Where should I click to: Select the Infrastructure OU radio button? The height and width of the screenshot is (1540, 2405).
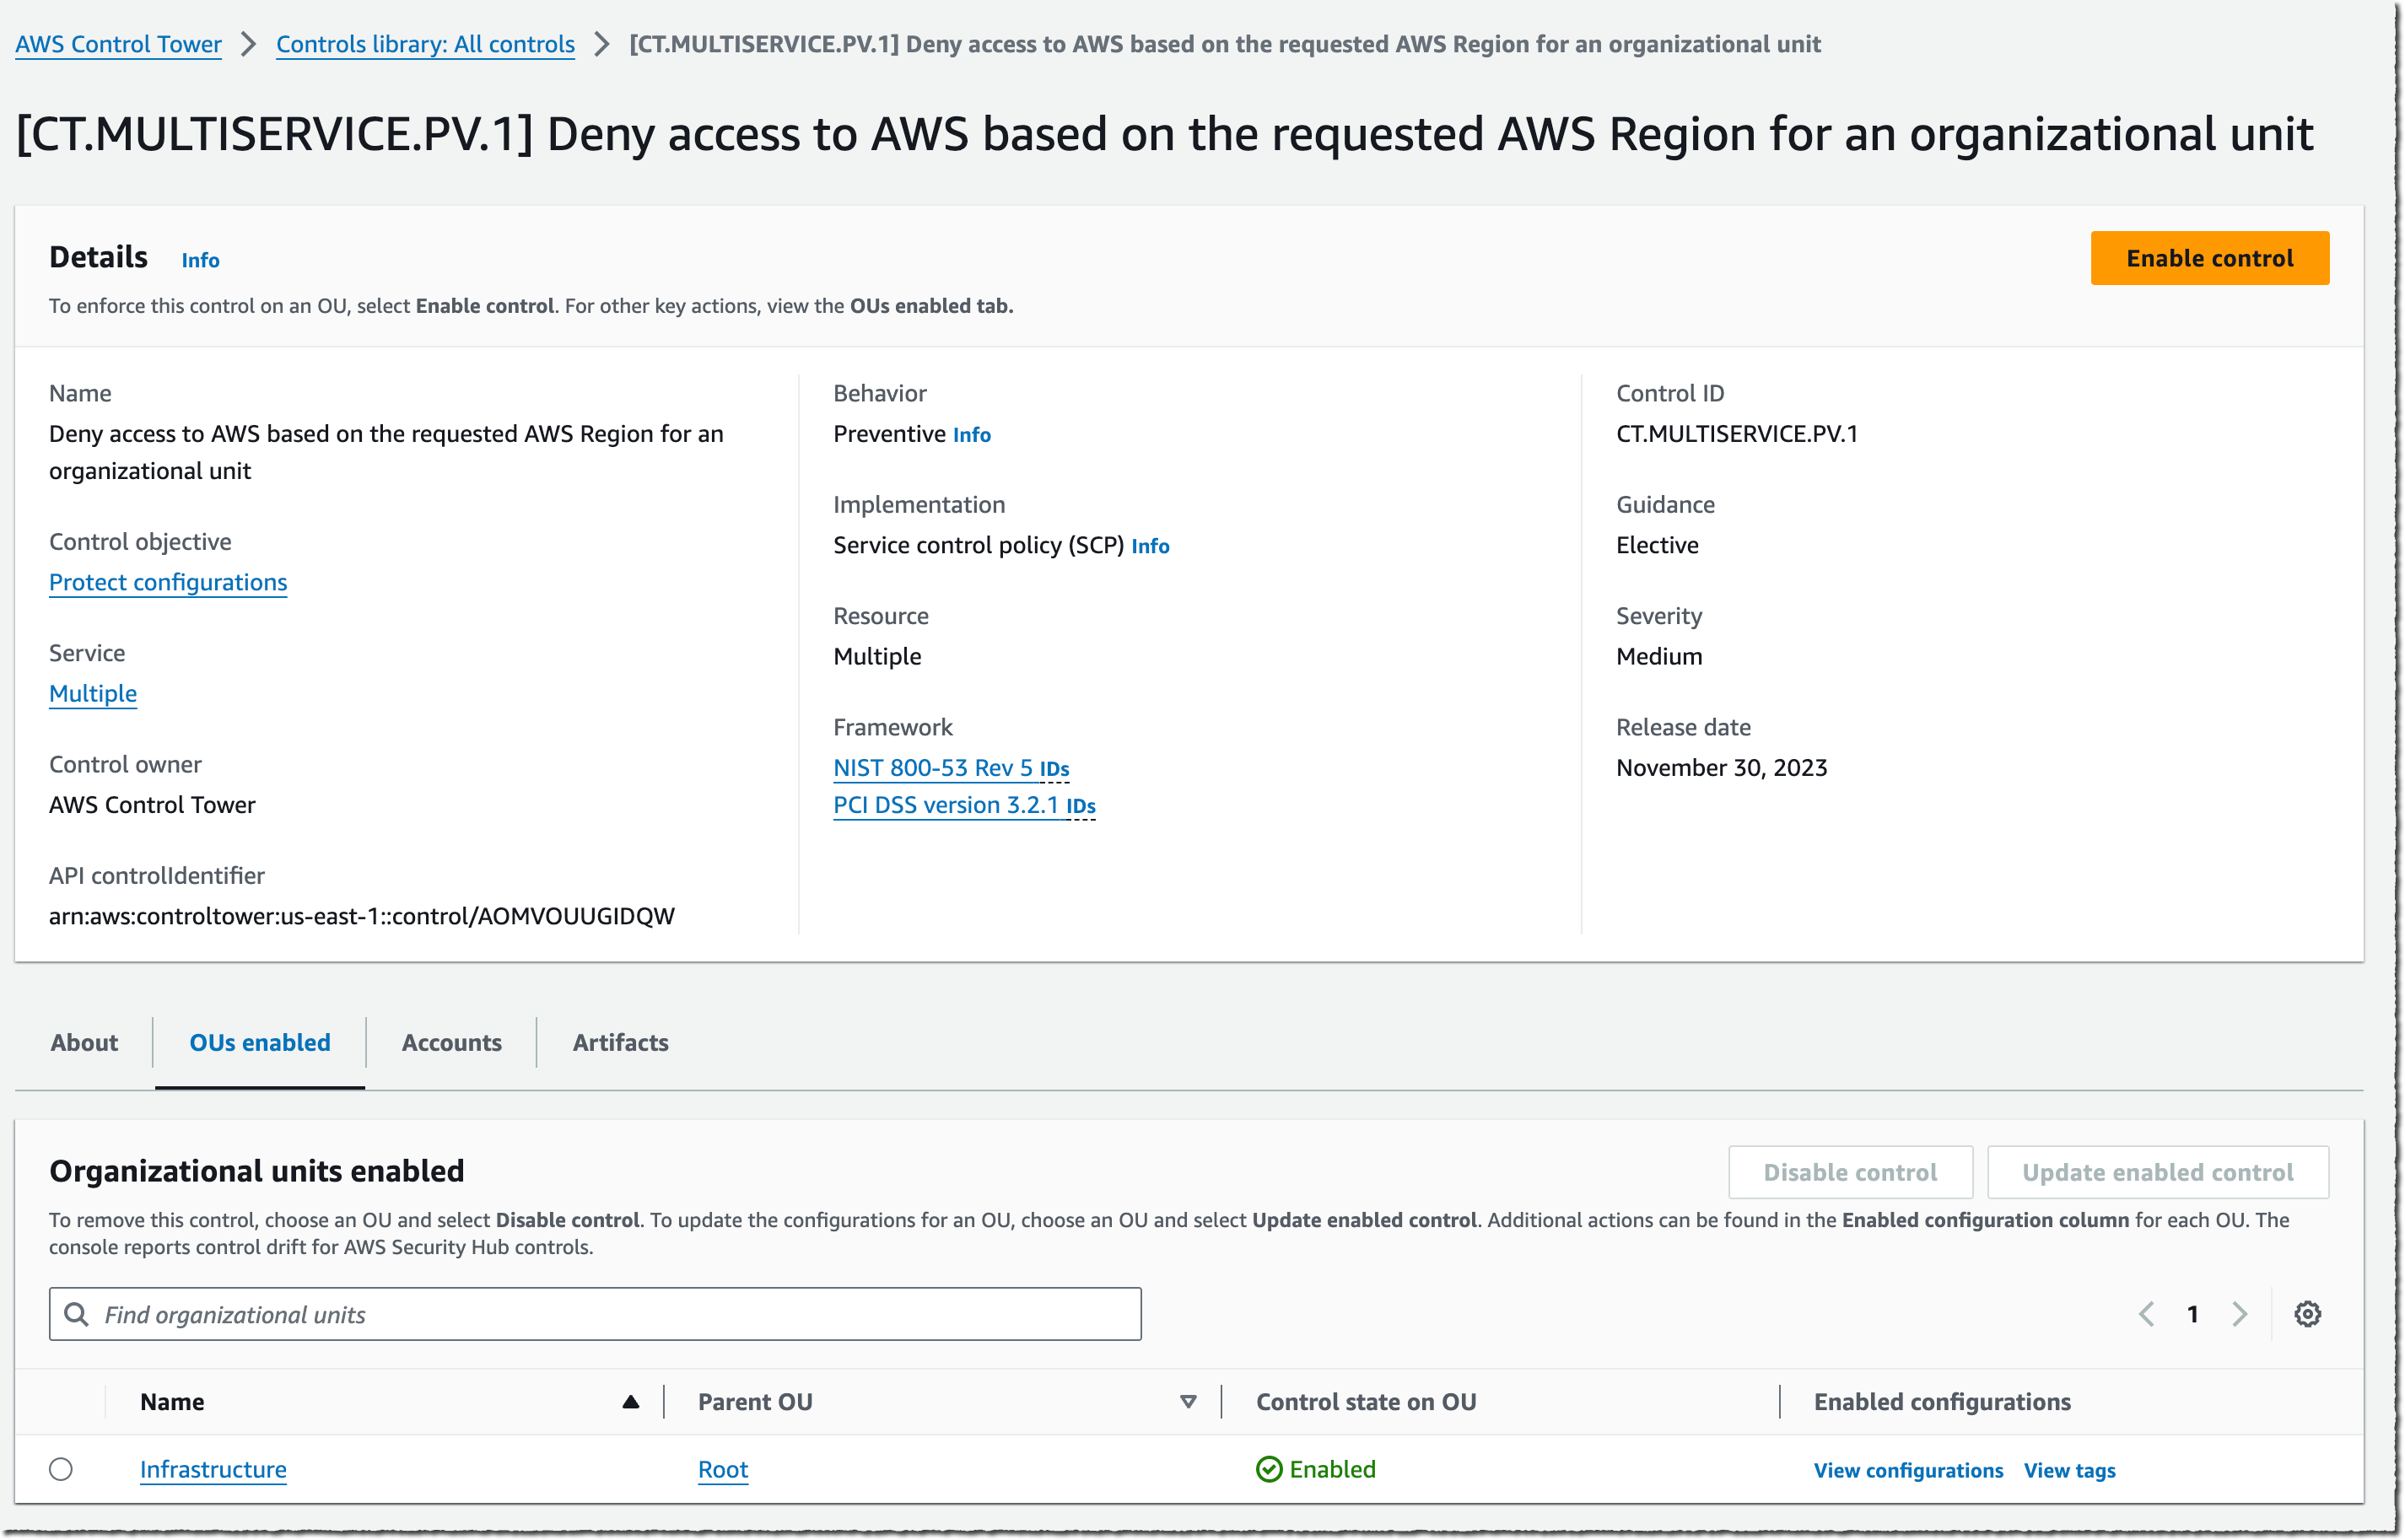pos(61,1469)
